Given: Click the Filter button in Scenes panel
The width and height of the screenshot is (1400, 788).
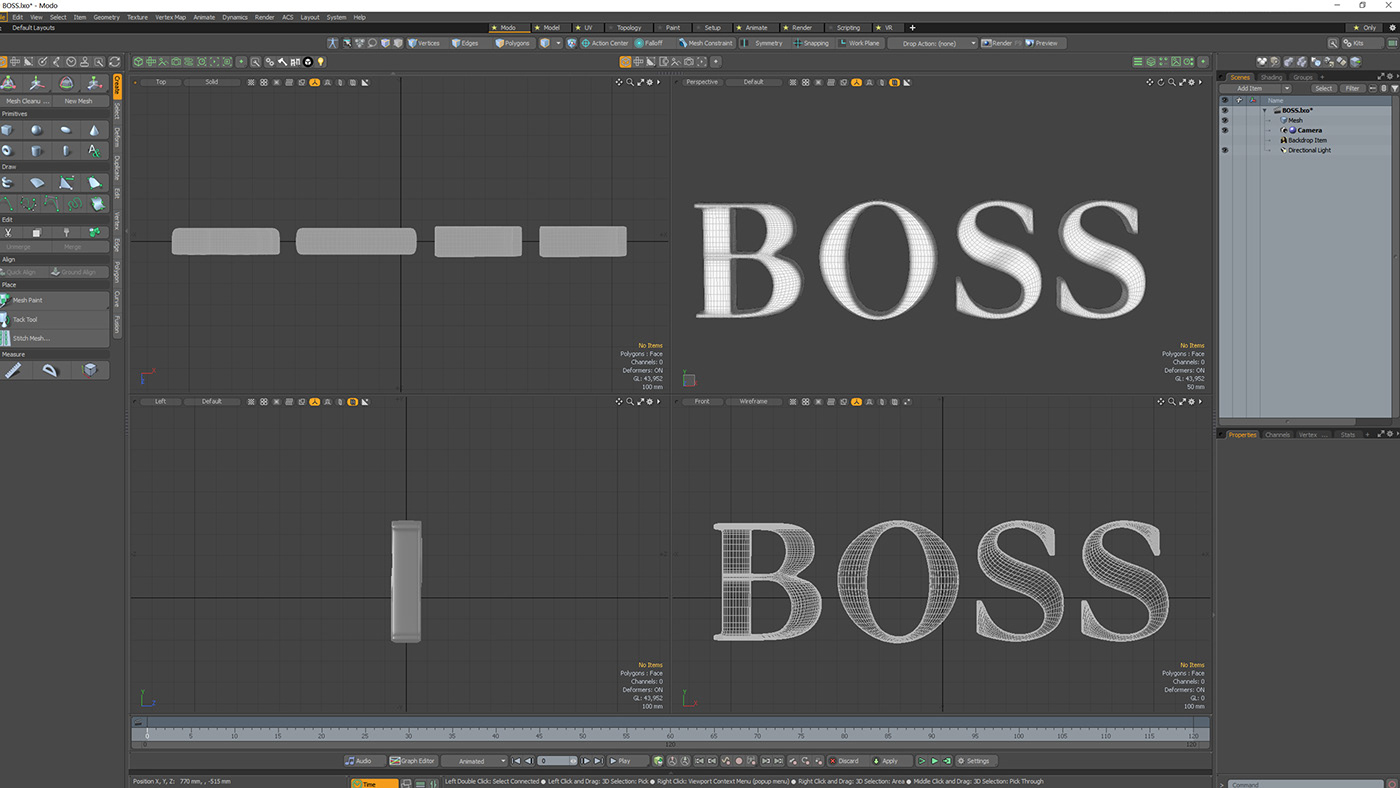Looking at the screenshot, I should pyautogui.click(x=1353, y=88).
